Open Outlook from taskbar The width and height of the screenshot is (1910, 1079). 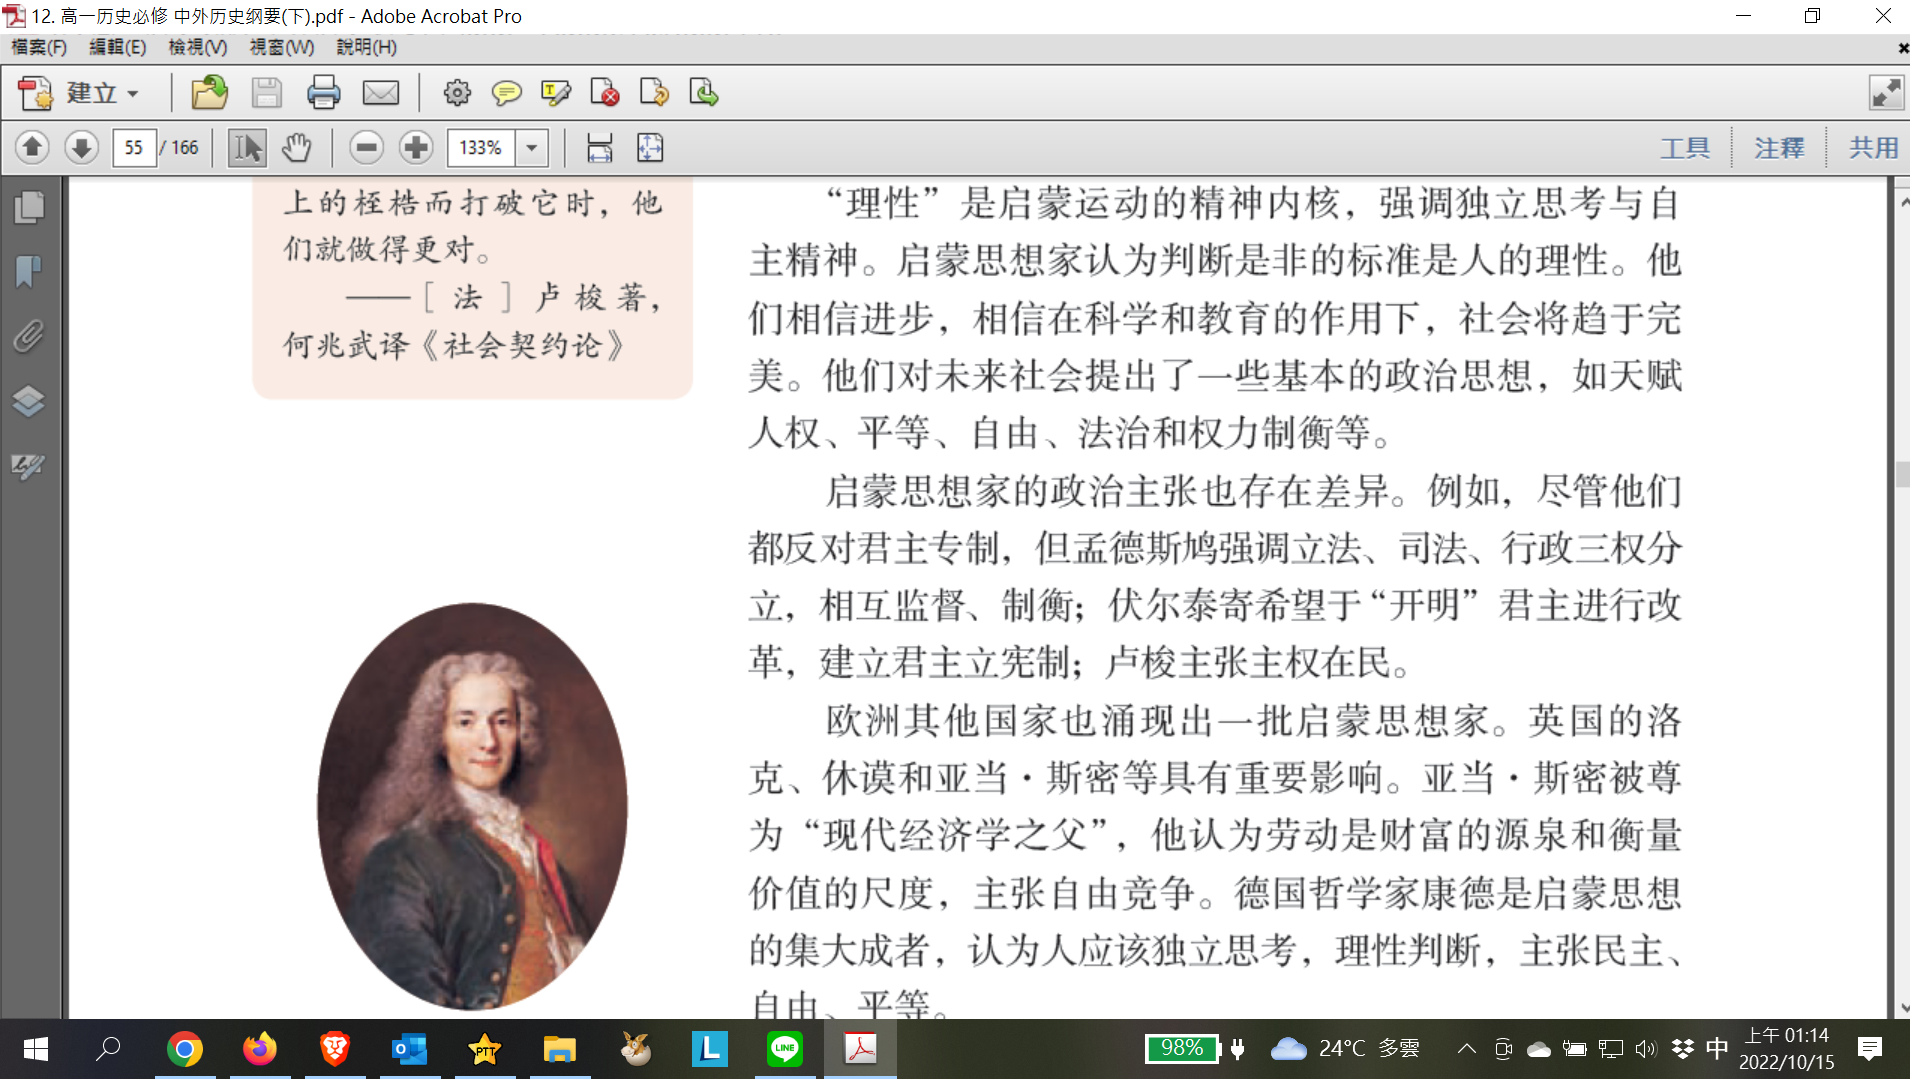coord(410,1049)
